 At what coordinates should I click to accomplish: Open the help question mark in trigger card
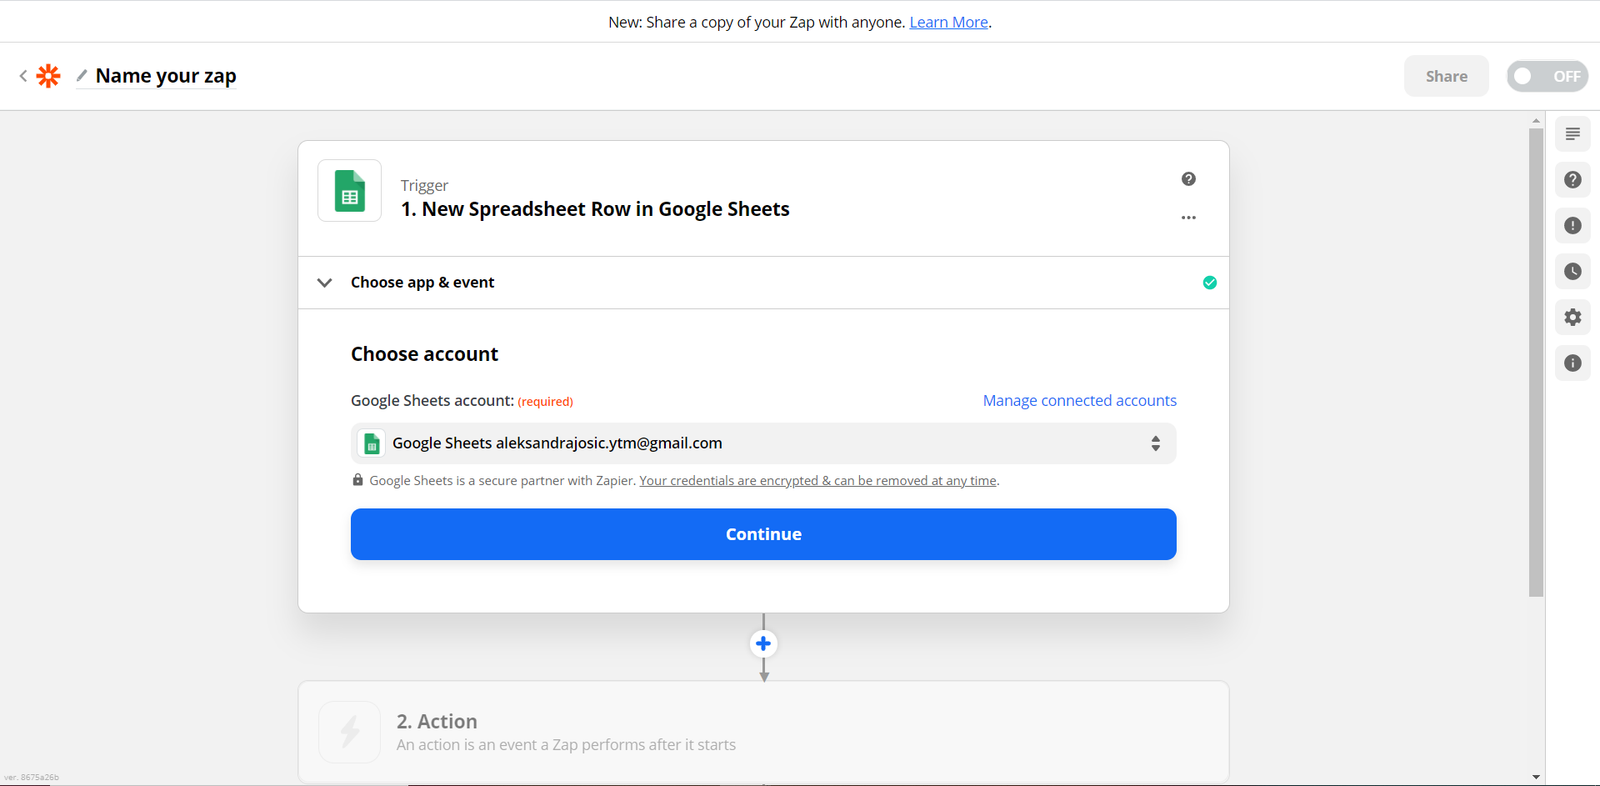pos(1188,179)
